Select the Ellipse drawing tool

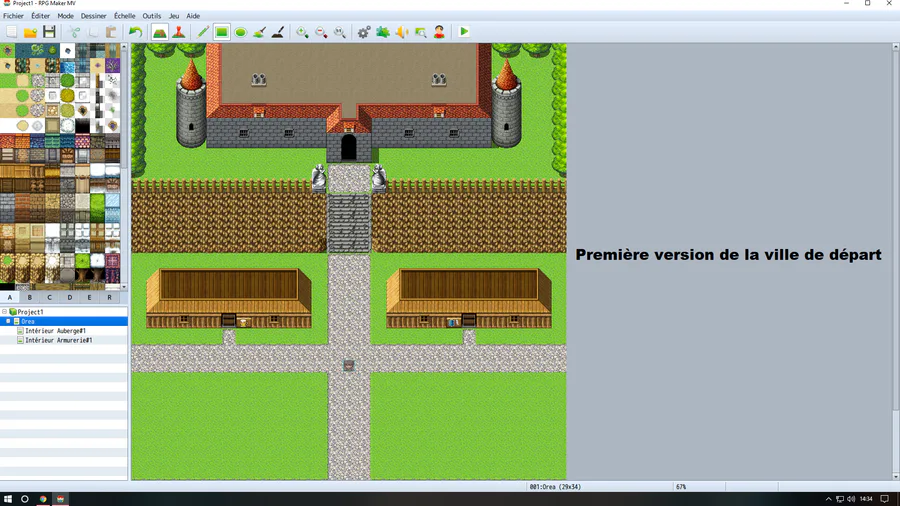[240, 32]
